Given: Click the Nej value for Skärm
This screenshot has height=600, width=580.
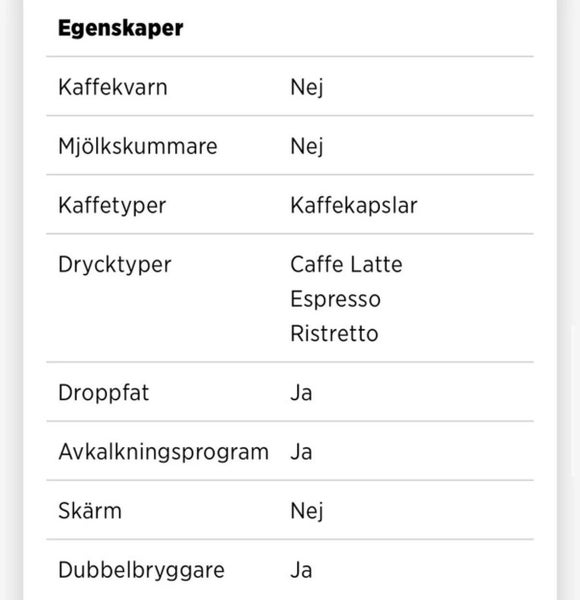Looking at the screenshot, I should (307, 511).
